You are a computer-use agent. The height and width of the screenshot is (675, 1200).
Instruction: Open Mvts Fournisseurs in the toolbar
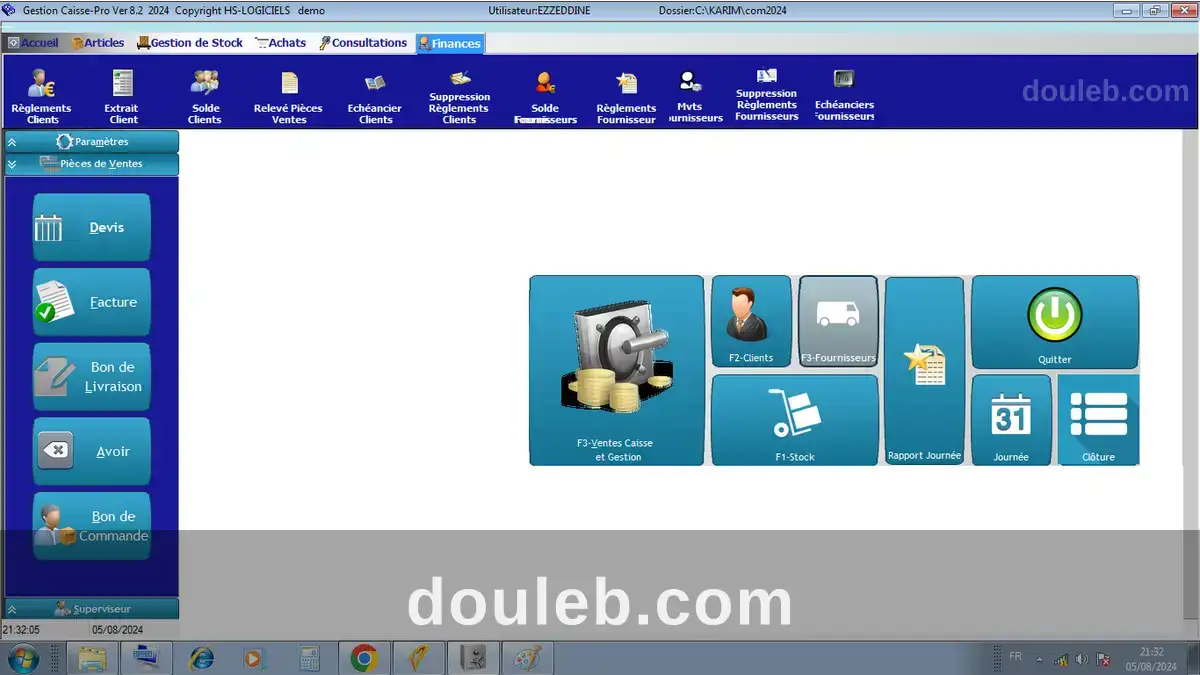coord(690,95)
